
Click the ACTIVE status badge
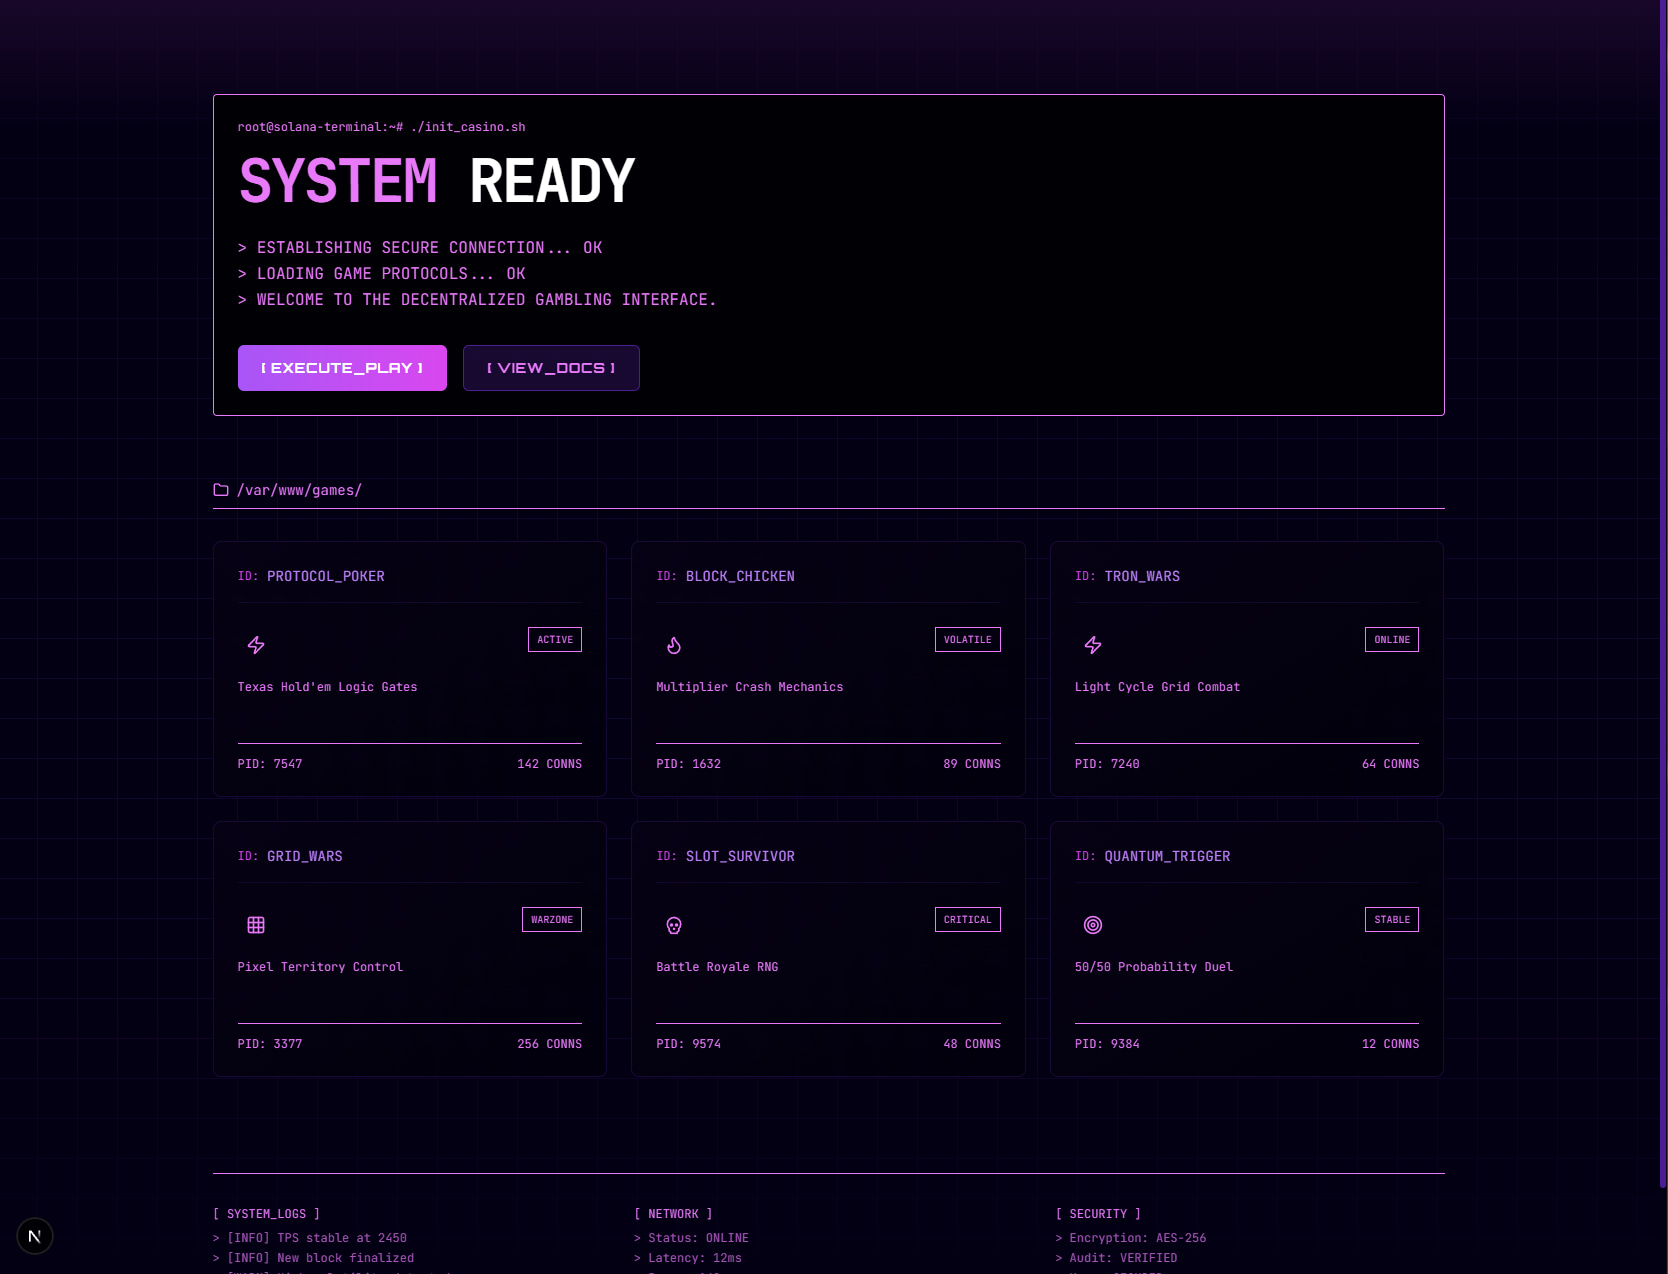coord(555,640)
